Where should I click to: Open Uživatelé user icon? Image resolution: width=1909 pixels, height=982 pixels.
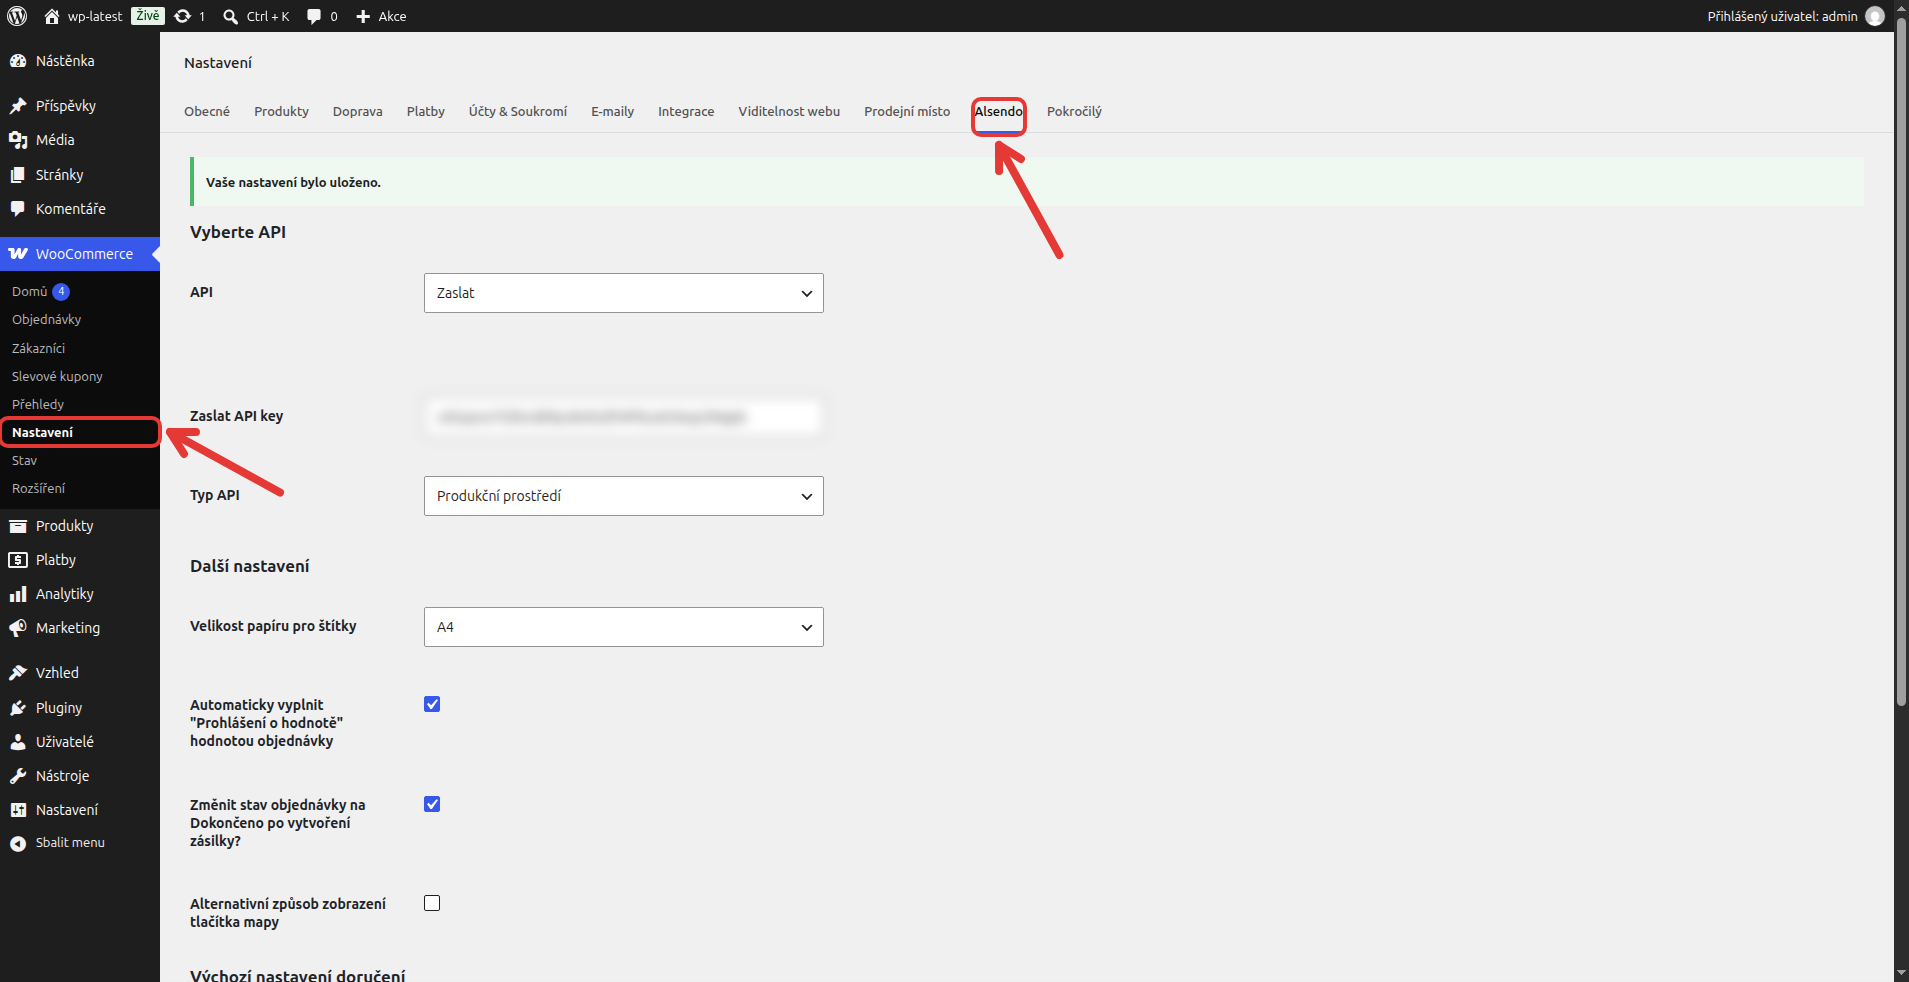(18, 742)
